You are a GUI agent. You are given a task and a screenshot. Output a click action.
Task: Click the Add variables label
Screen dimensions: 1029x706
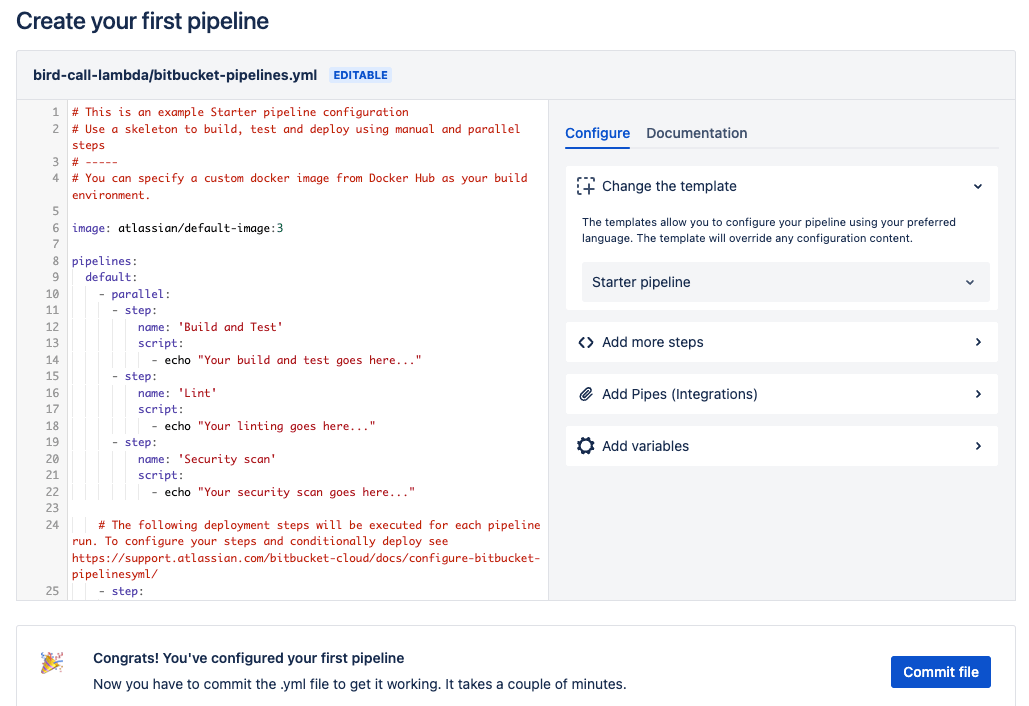coord(645,446)
